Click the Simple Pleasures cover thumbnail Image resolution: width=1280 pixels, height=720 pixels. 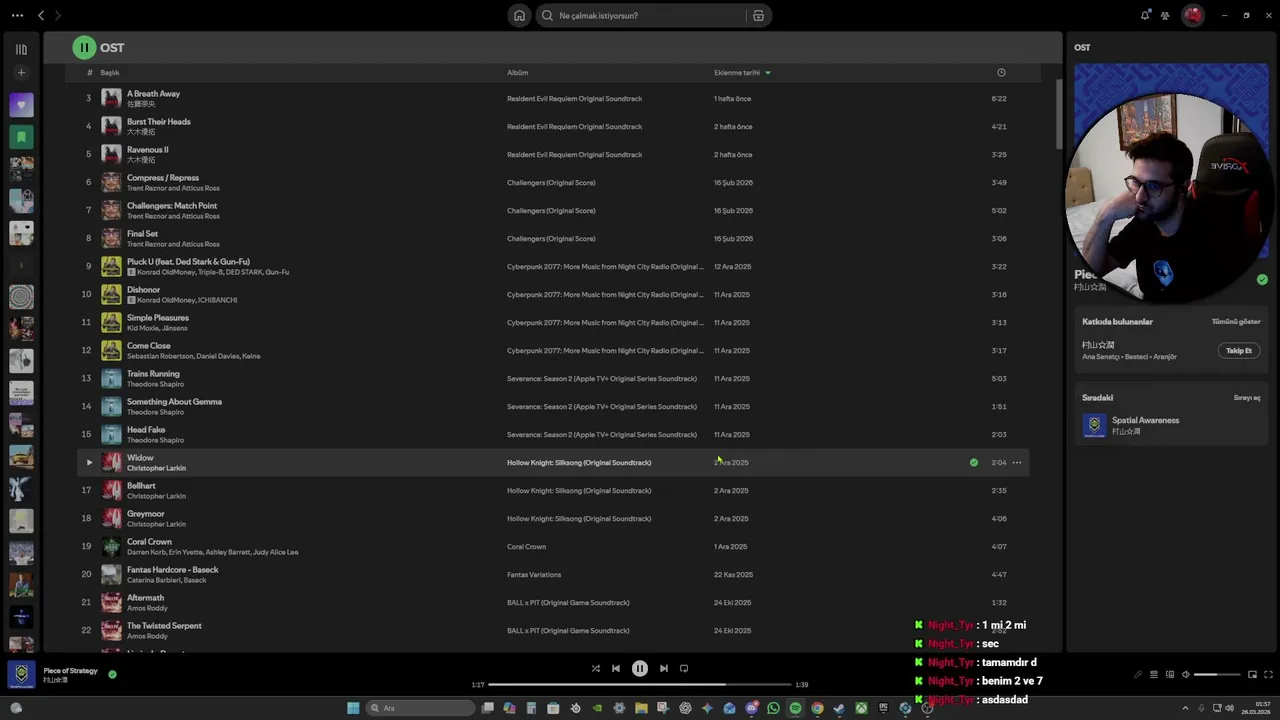[111, 322]
